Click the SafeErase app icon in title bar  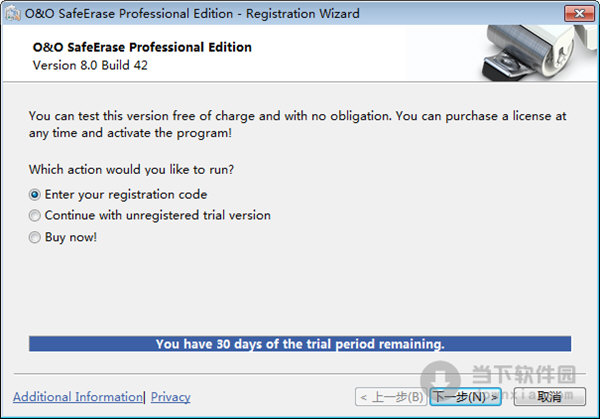12,14
